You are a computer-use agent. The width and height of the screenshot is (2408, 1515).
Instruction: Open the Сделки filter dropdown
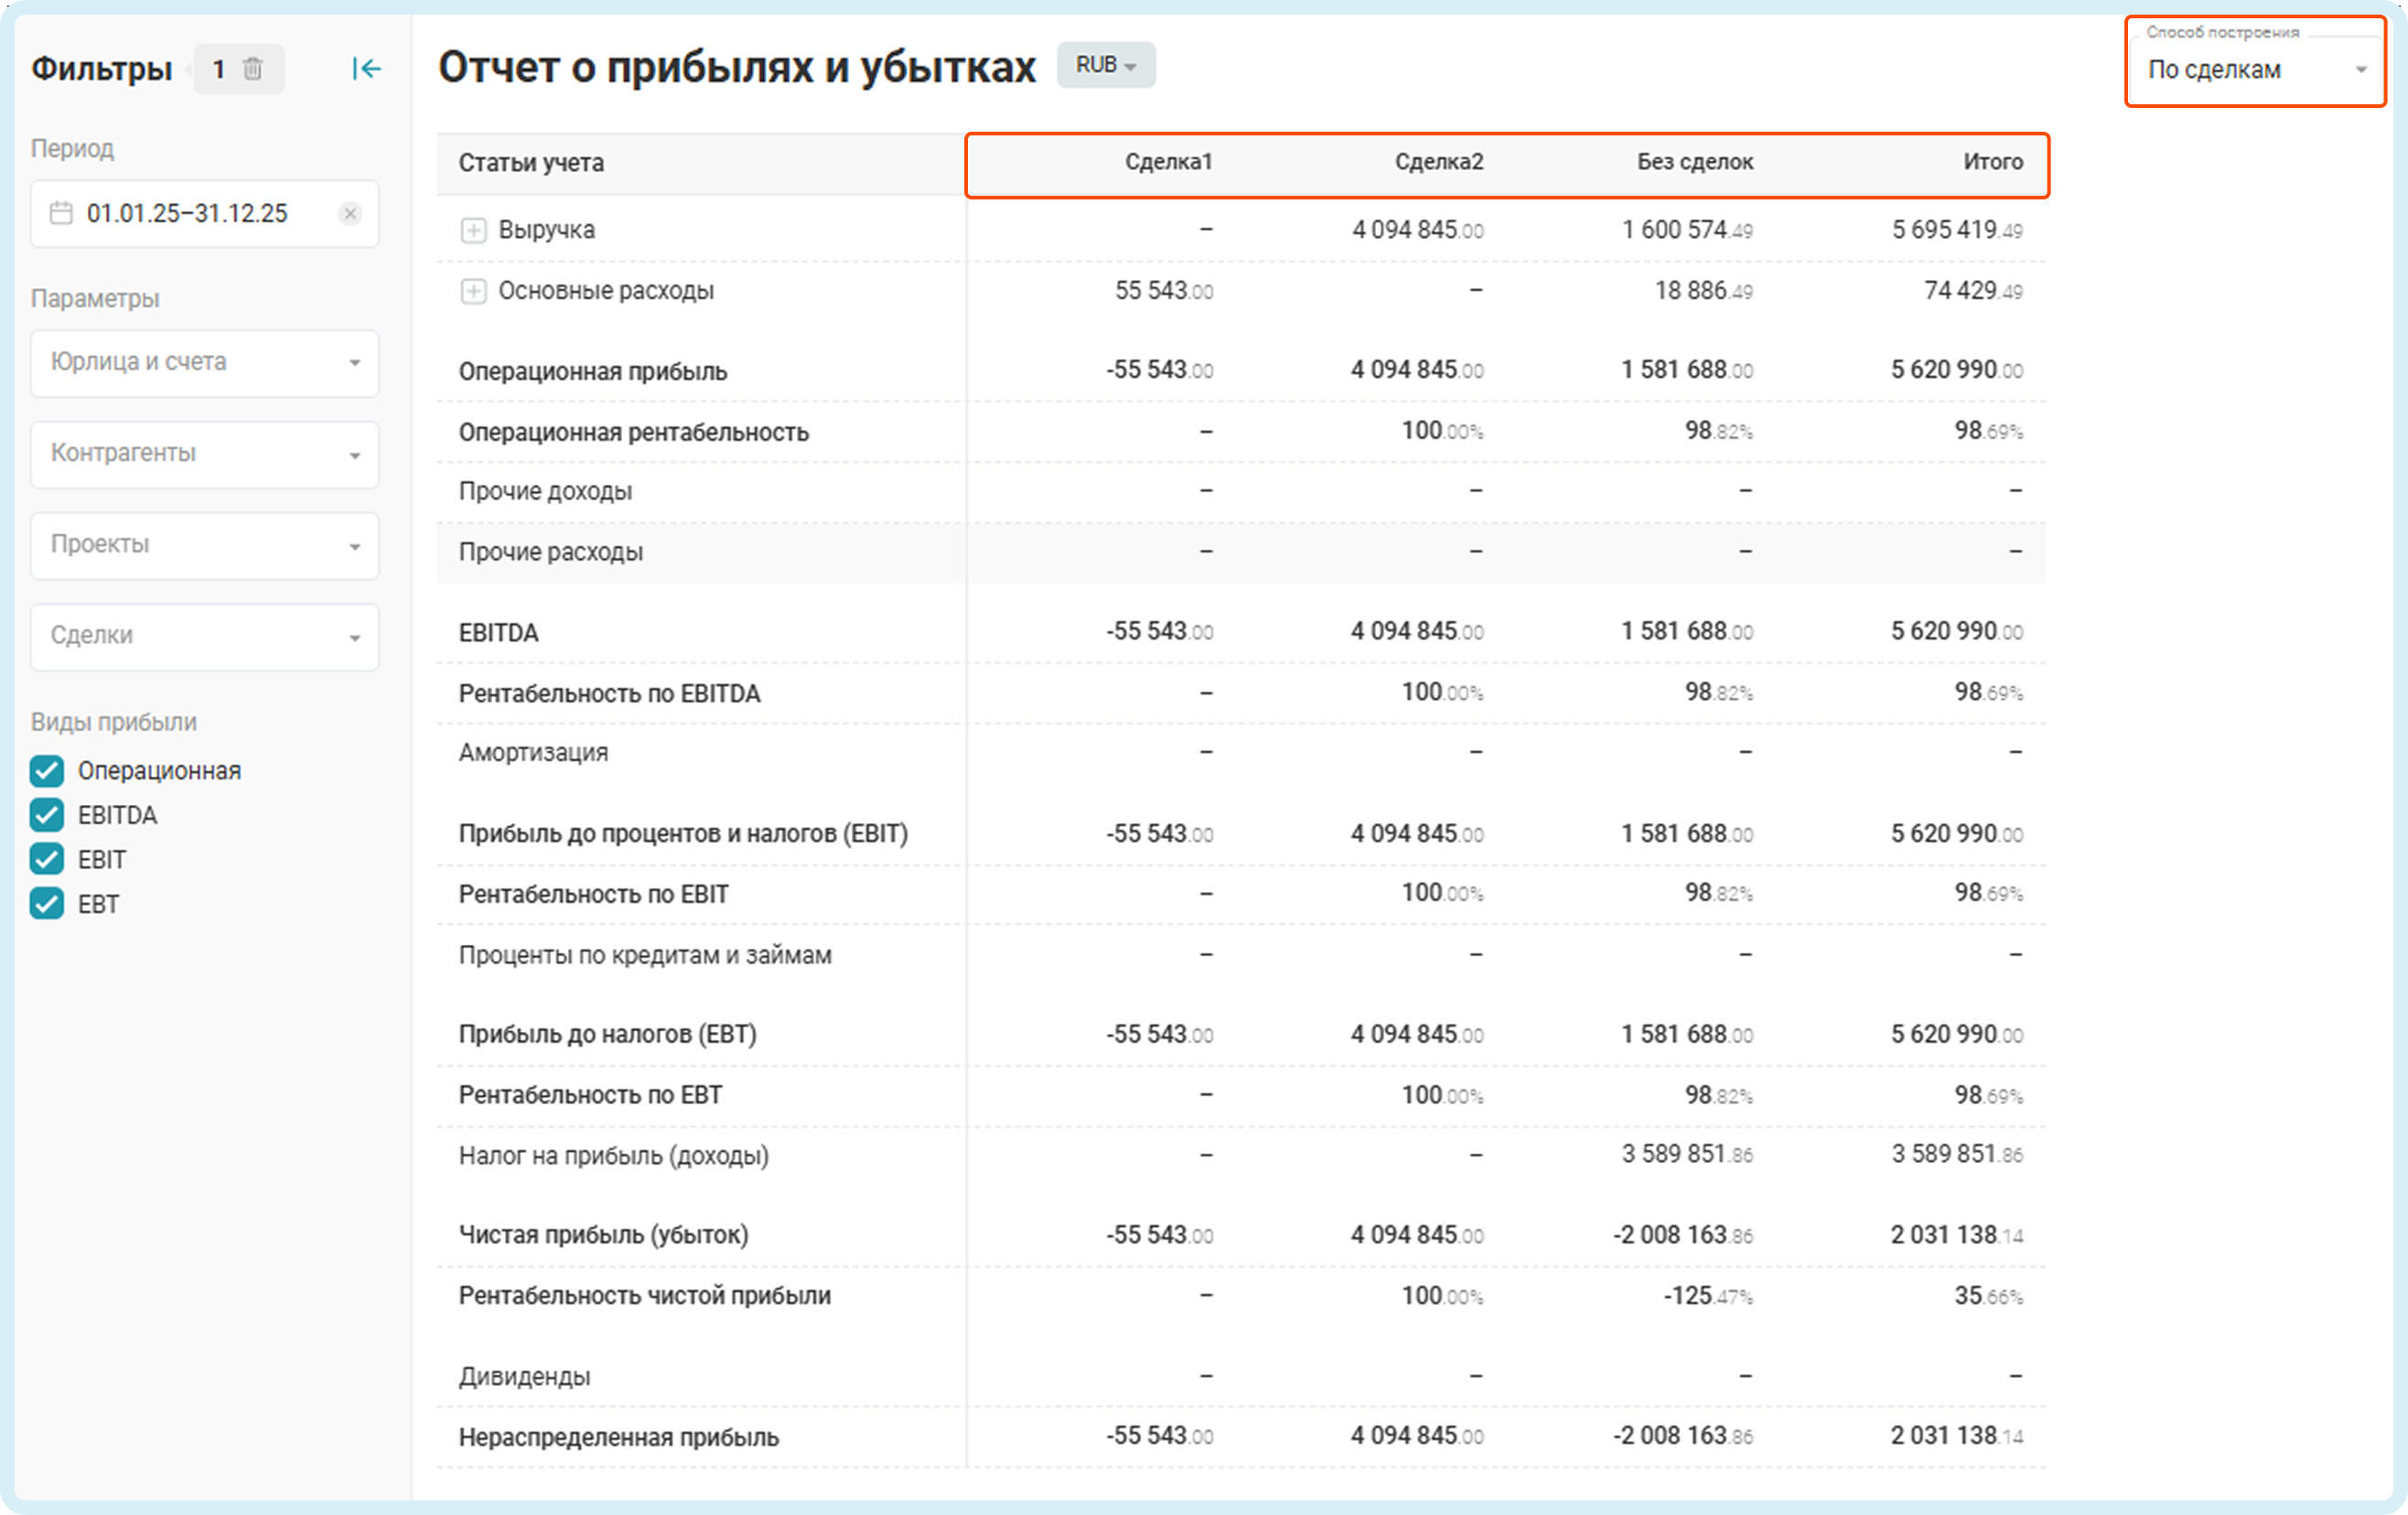click(x=205, y=636)
